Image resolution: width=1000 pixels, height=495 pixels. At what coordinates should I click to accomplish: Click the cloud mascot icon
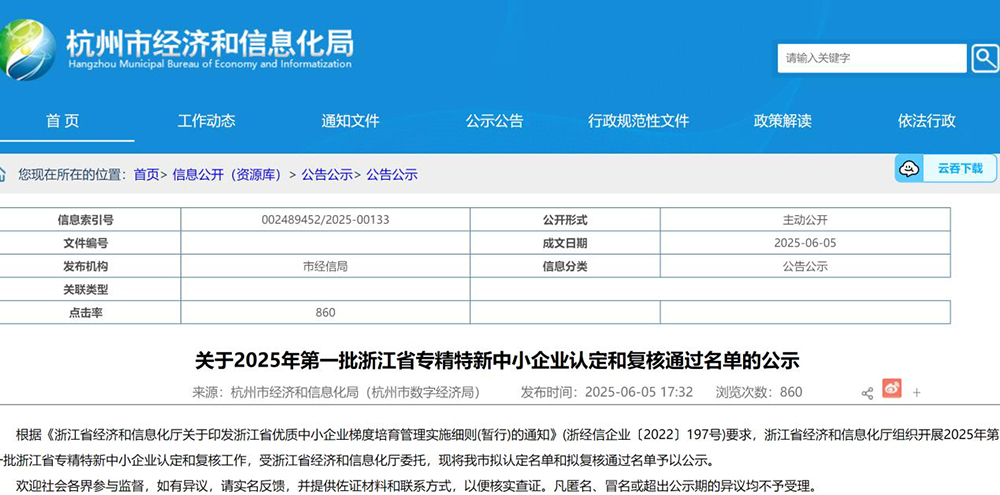pyautogui.click(x=909, y=169)
